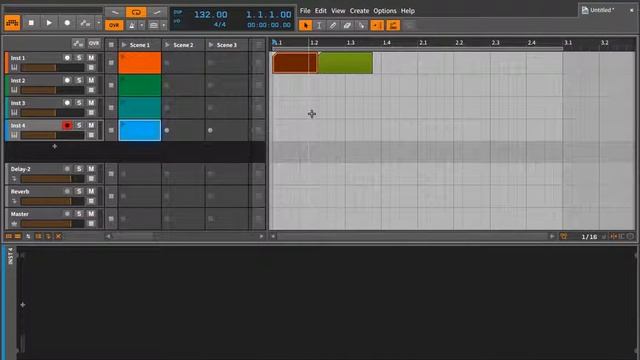
Task: Toggle the transport OVR overdub button
Action: coord(114,25)
